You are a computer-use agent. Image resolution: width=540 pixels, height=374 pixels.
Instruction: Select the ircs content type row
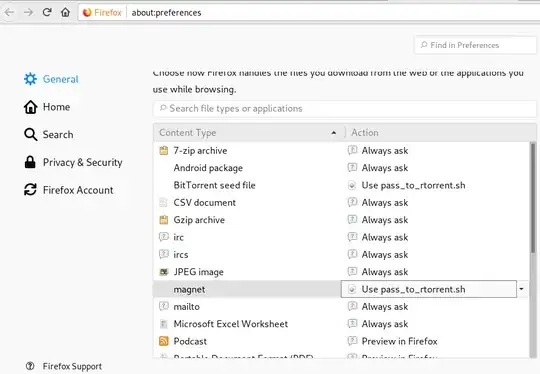pyautogui.click(x=342, y=255)
